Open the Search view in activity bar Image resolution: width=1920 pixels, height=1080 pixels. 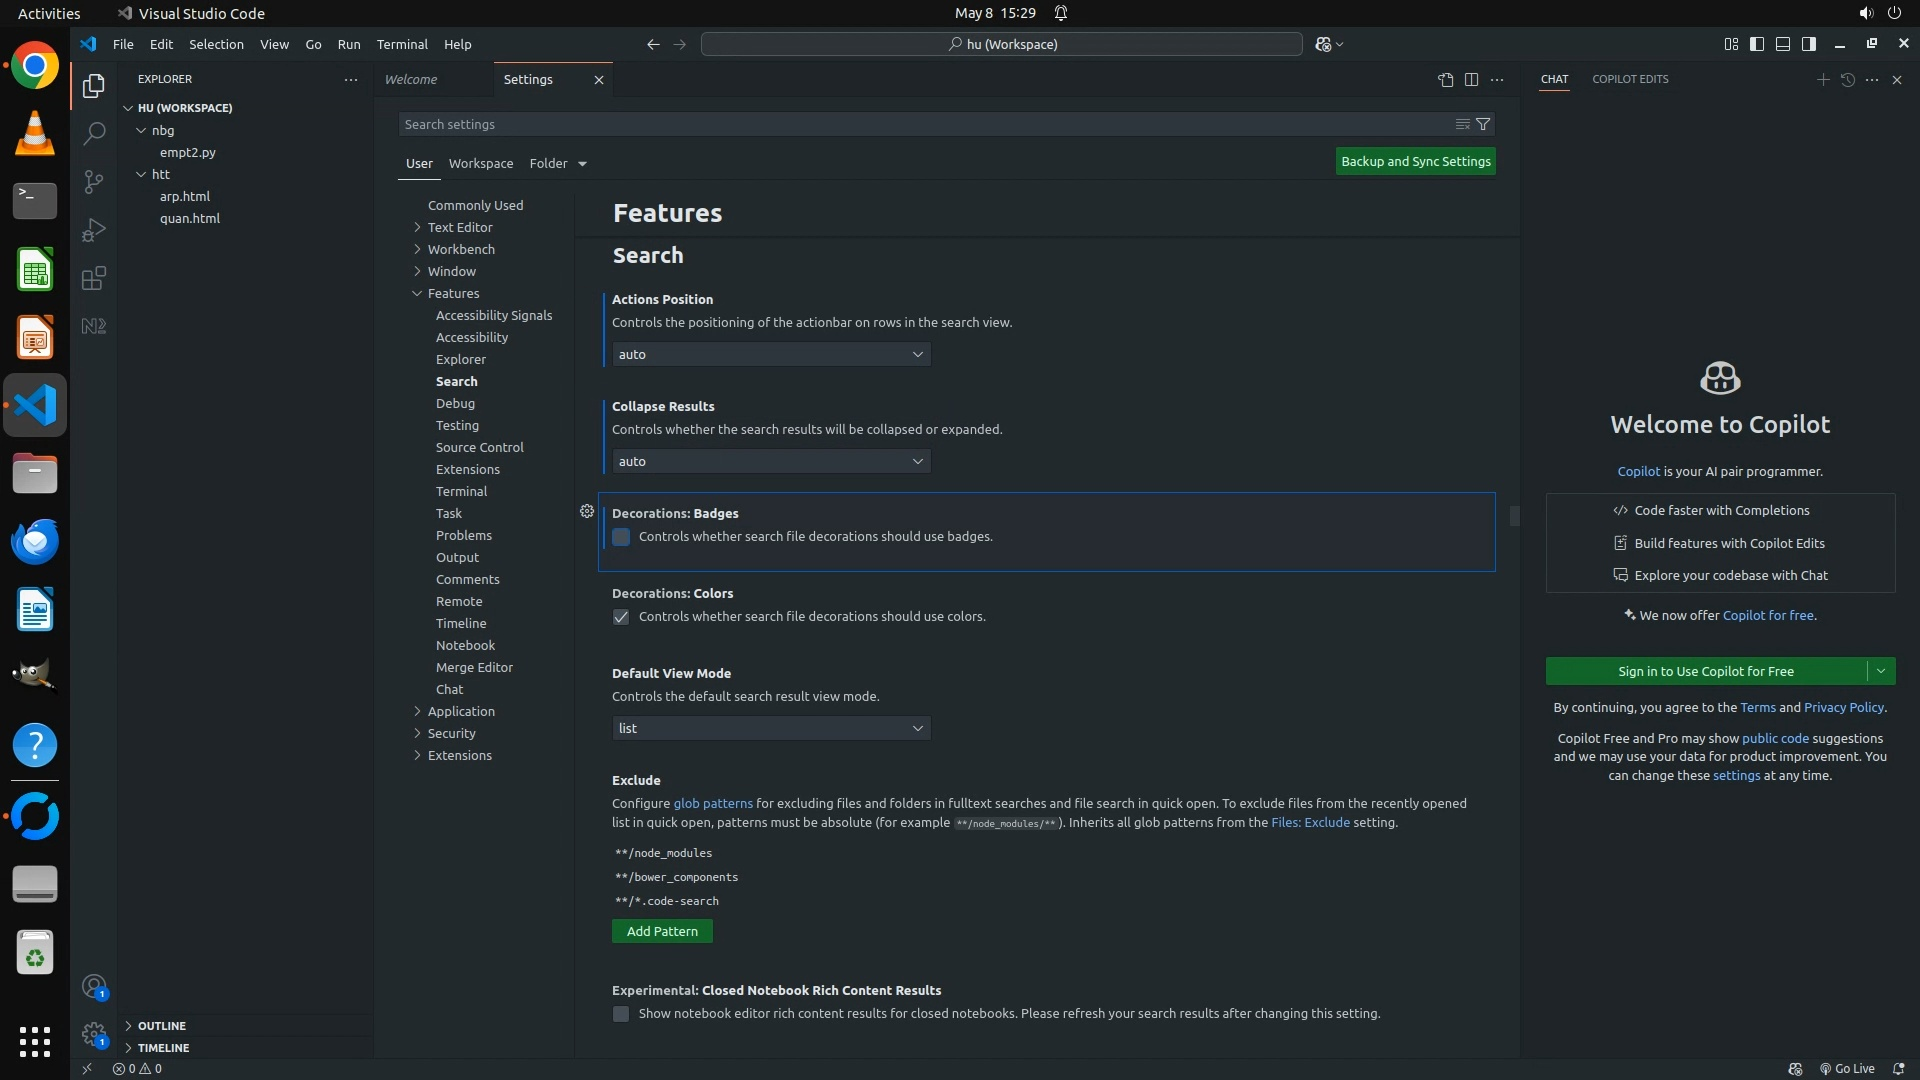[93, 133]
